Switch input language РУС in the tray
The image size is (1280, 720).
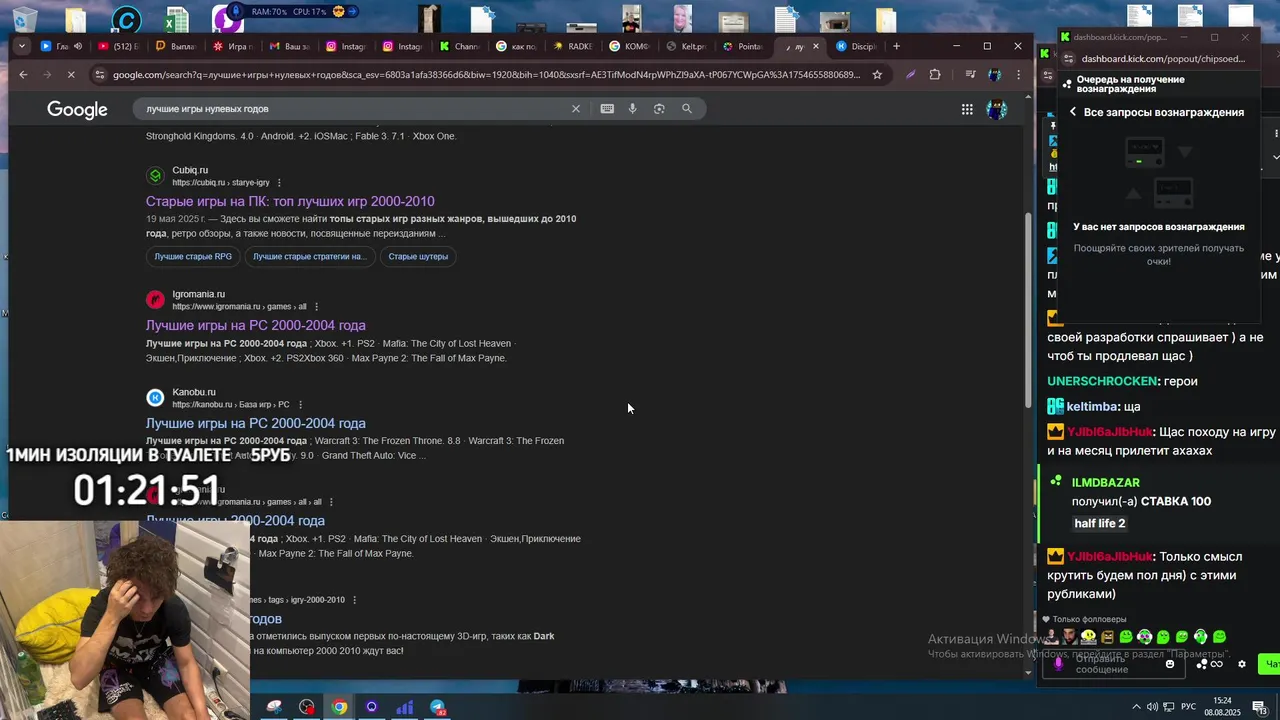pyautogui.click(x=1189, y=707)
